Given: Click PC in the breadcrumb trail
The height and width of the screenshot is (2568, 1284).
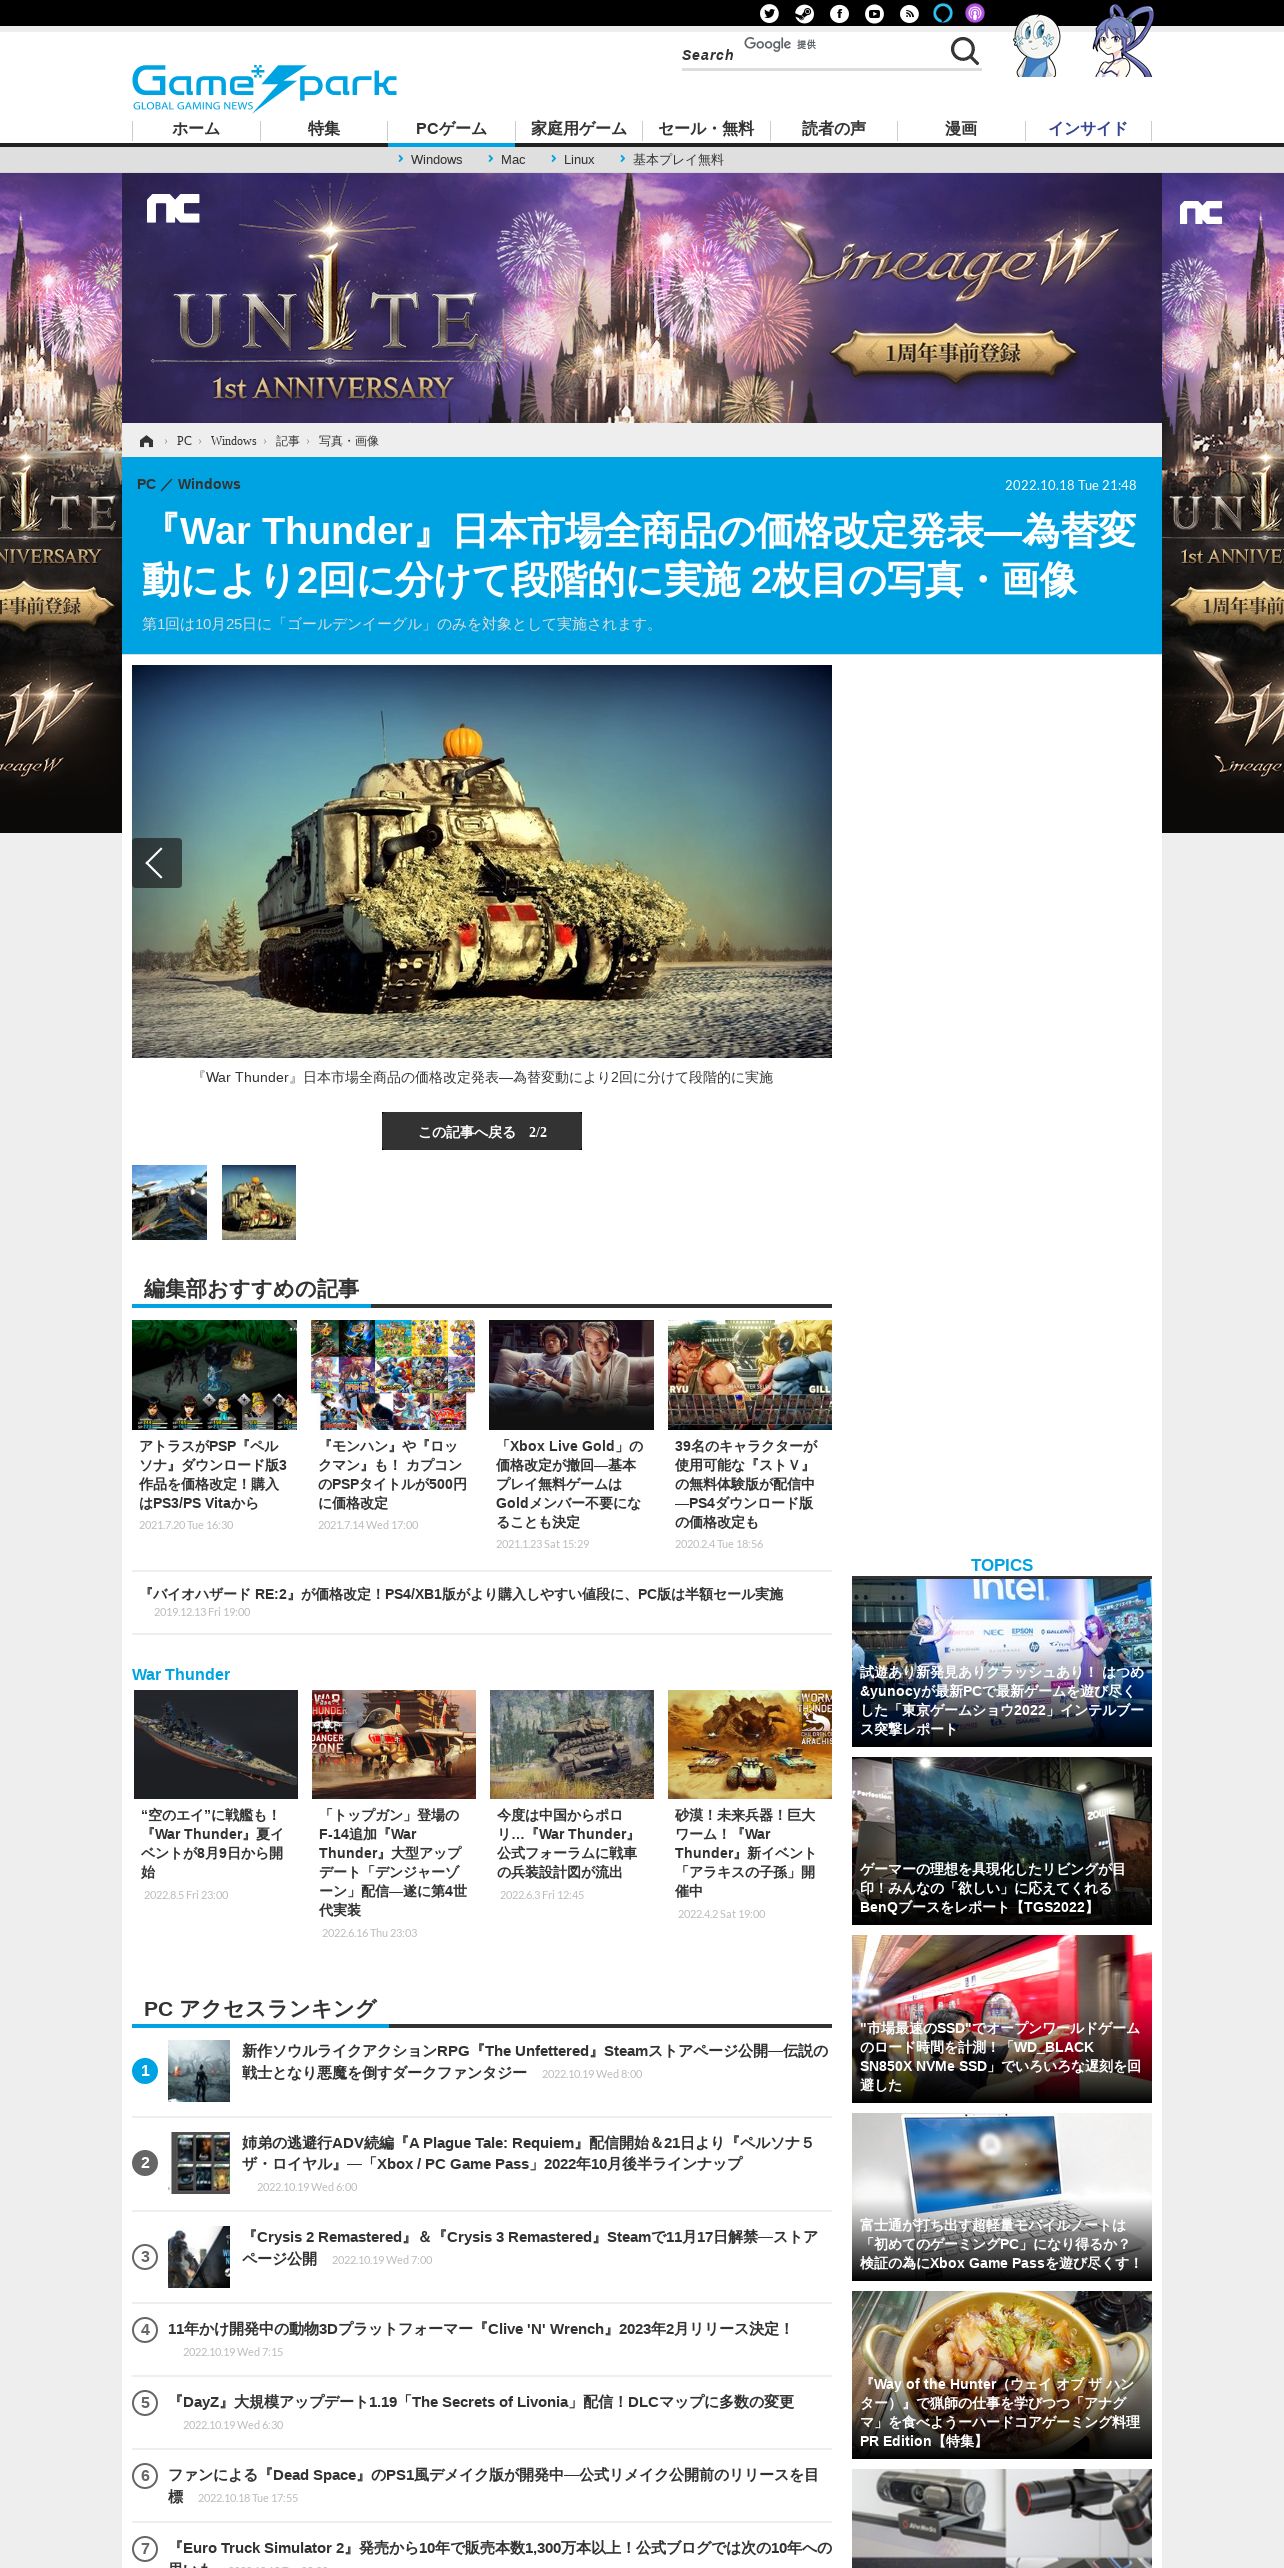Looking at the screenshot, I should pos(184,441).
